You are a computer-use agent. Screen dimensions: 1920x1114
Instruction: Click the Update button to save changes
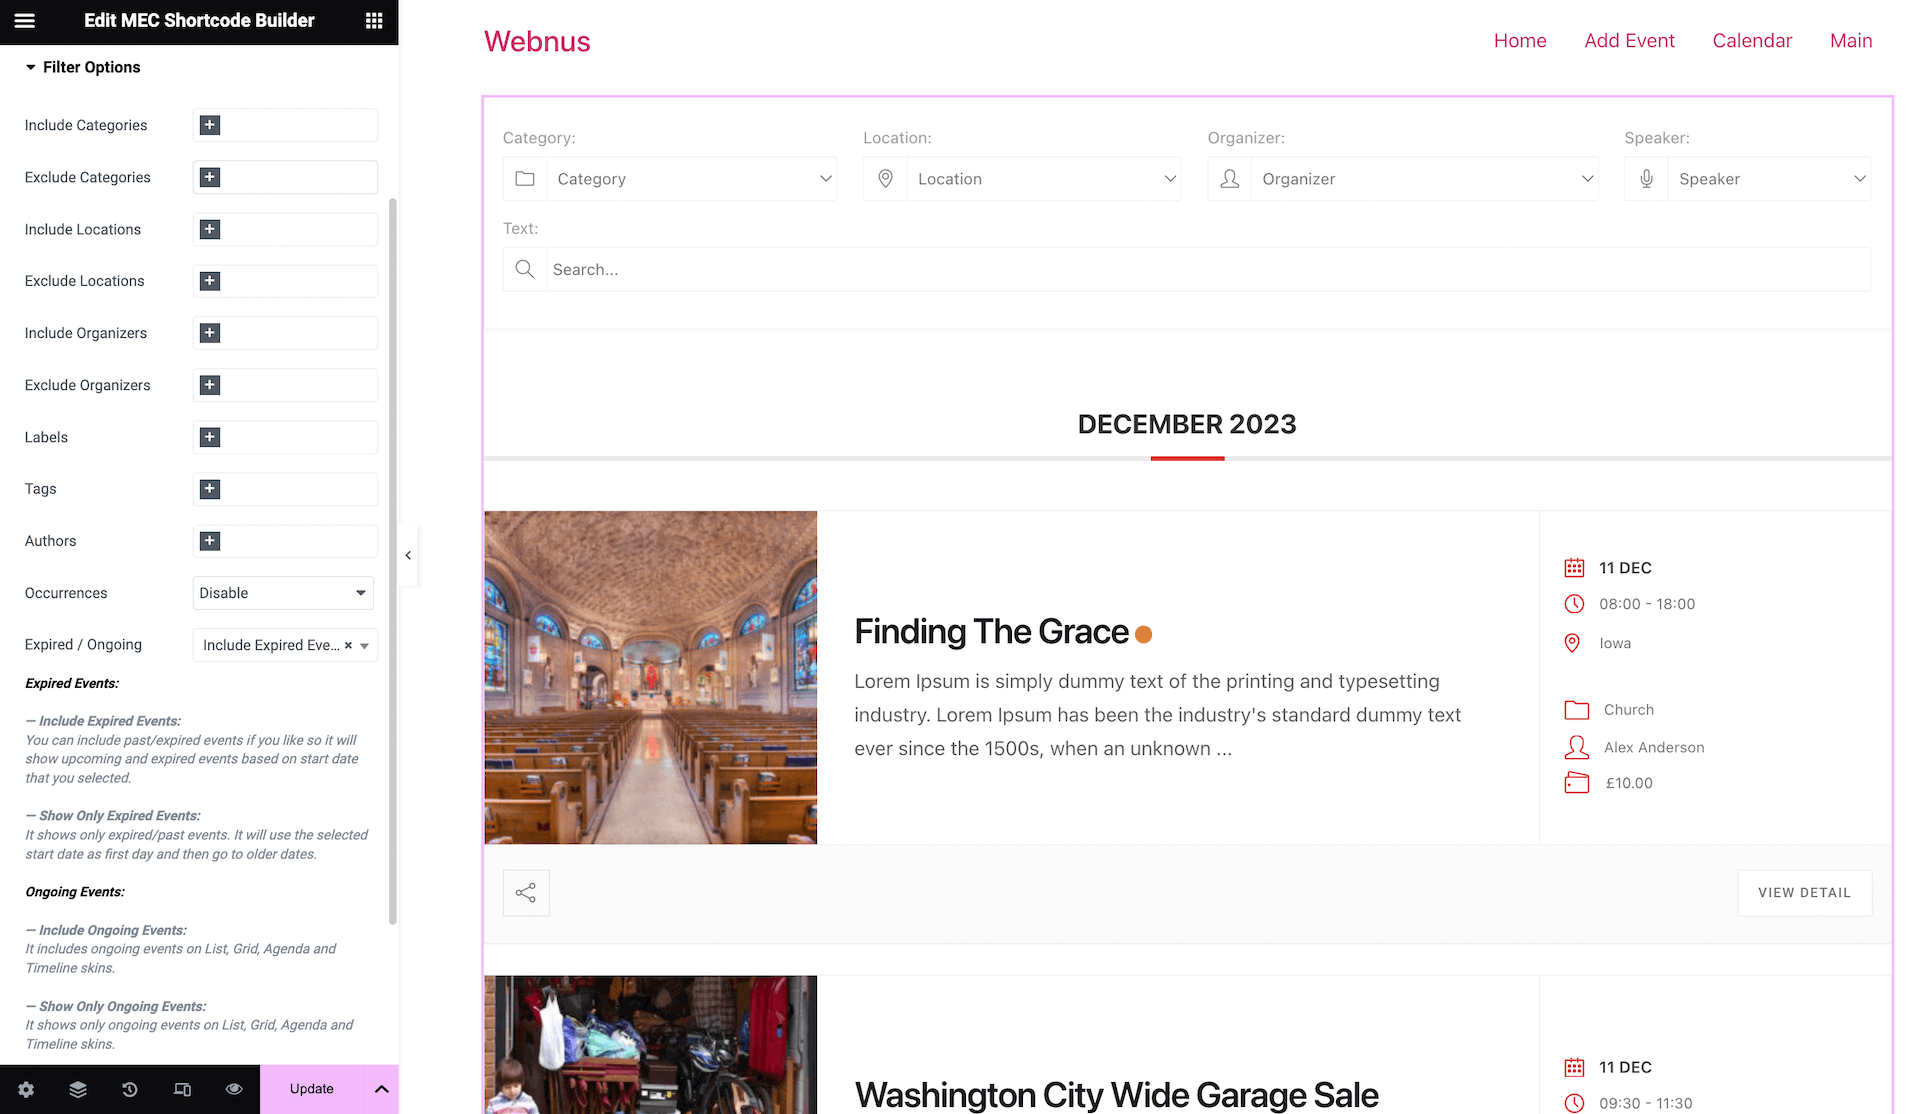310,1089
